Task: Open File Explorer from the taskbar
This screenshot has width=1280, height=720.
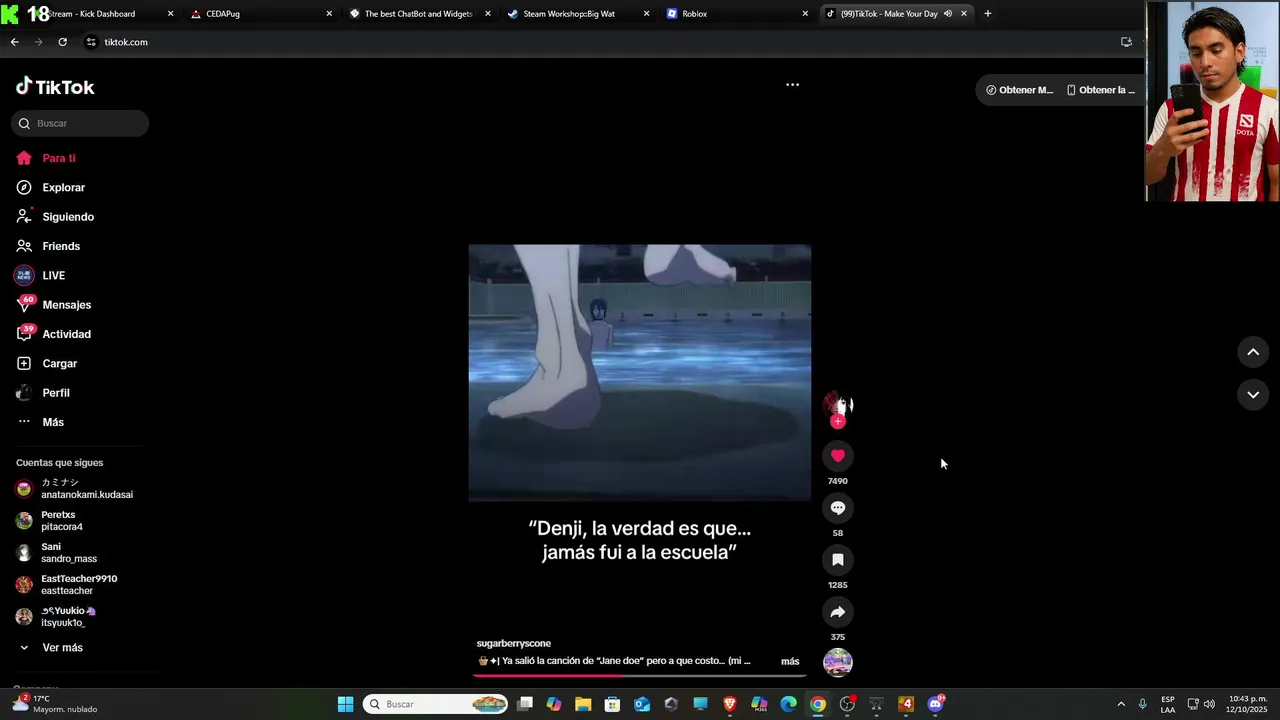Action: coord(583,704)
